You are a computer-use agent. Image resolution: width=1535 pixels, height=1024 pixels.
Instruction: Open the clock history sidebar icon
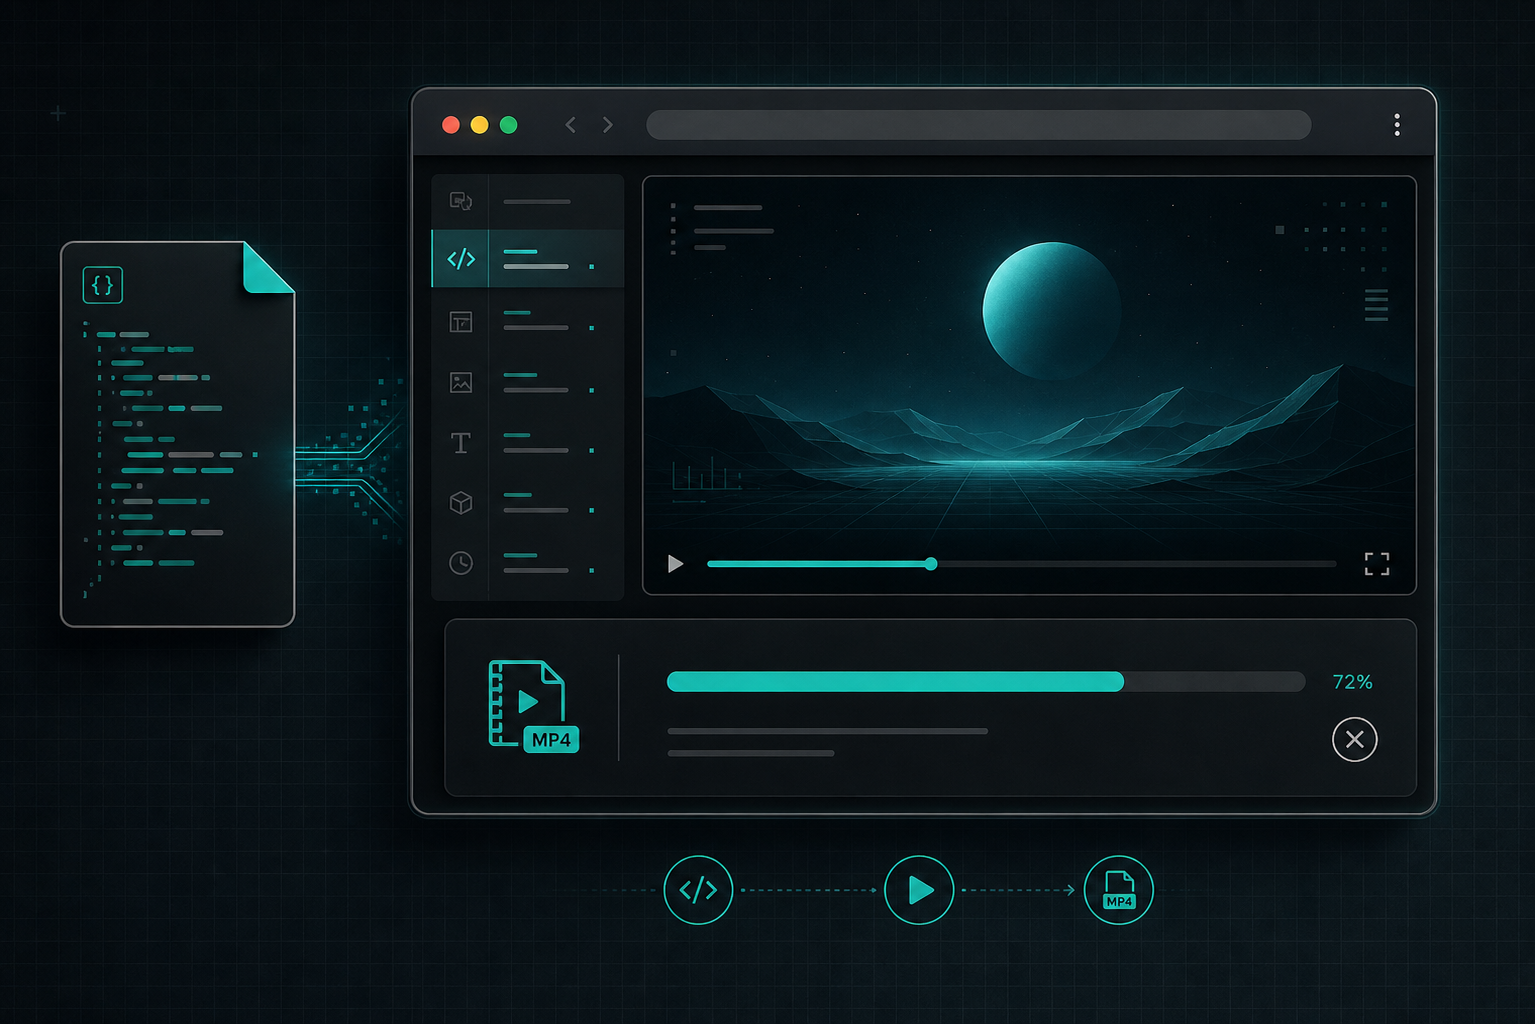pos(461,563)
